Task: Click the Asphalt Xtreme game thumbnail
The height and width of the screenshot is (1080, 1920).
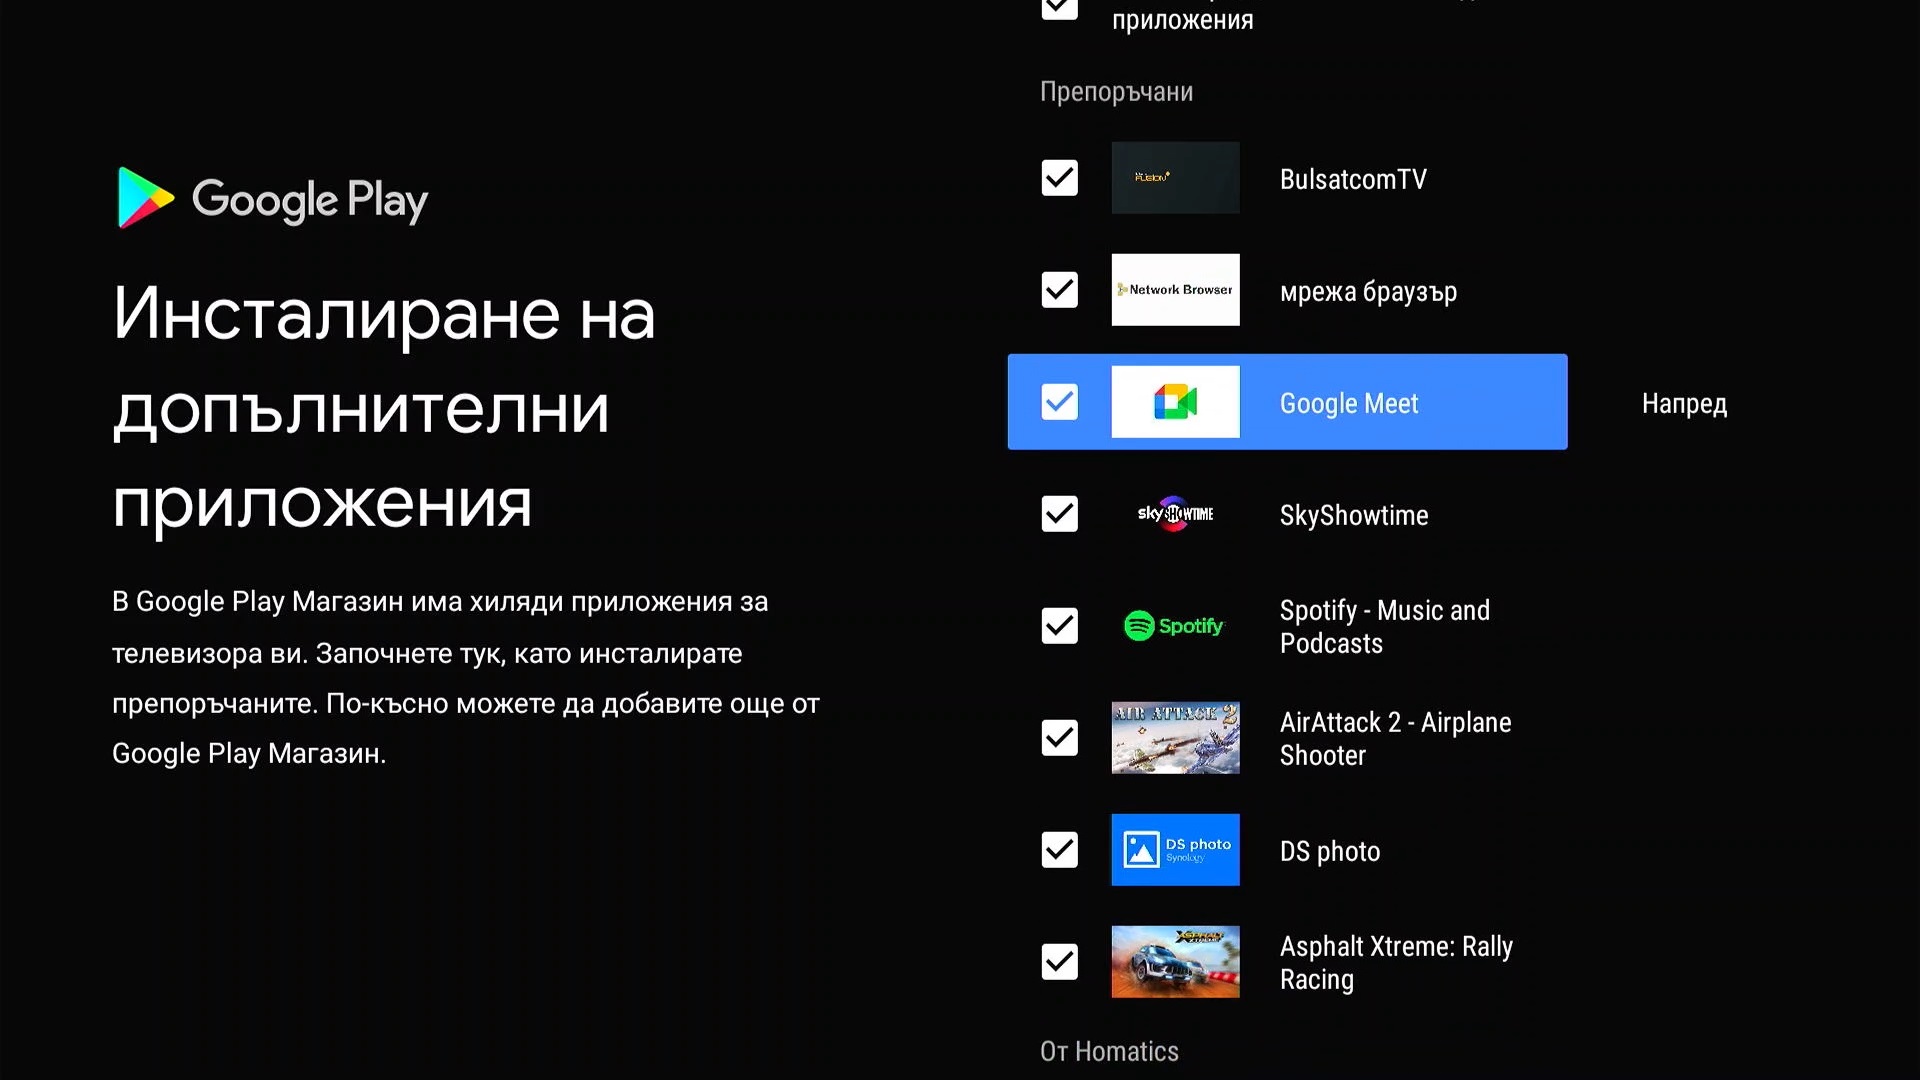Action: (1175, 962)
